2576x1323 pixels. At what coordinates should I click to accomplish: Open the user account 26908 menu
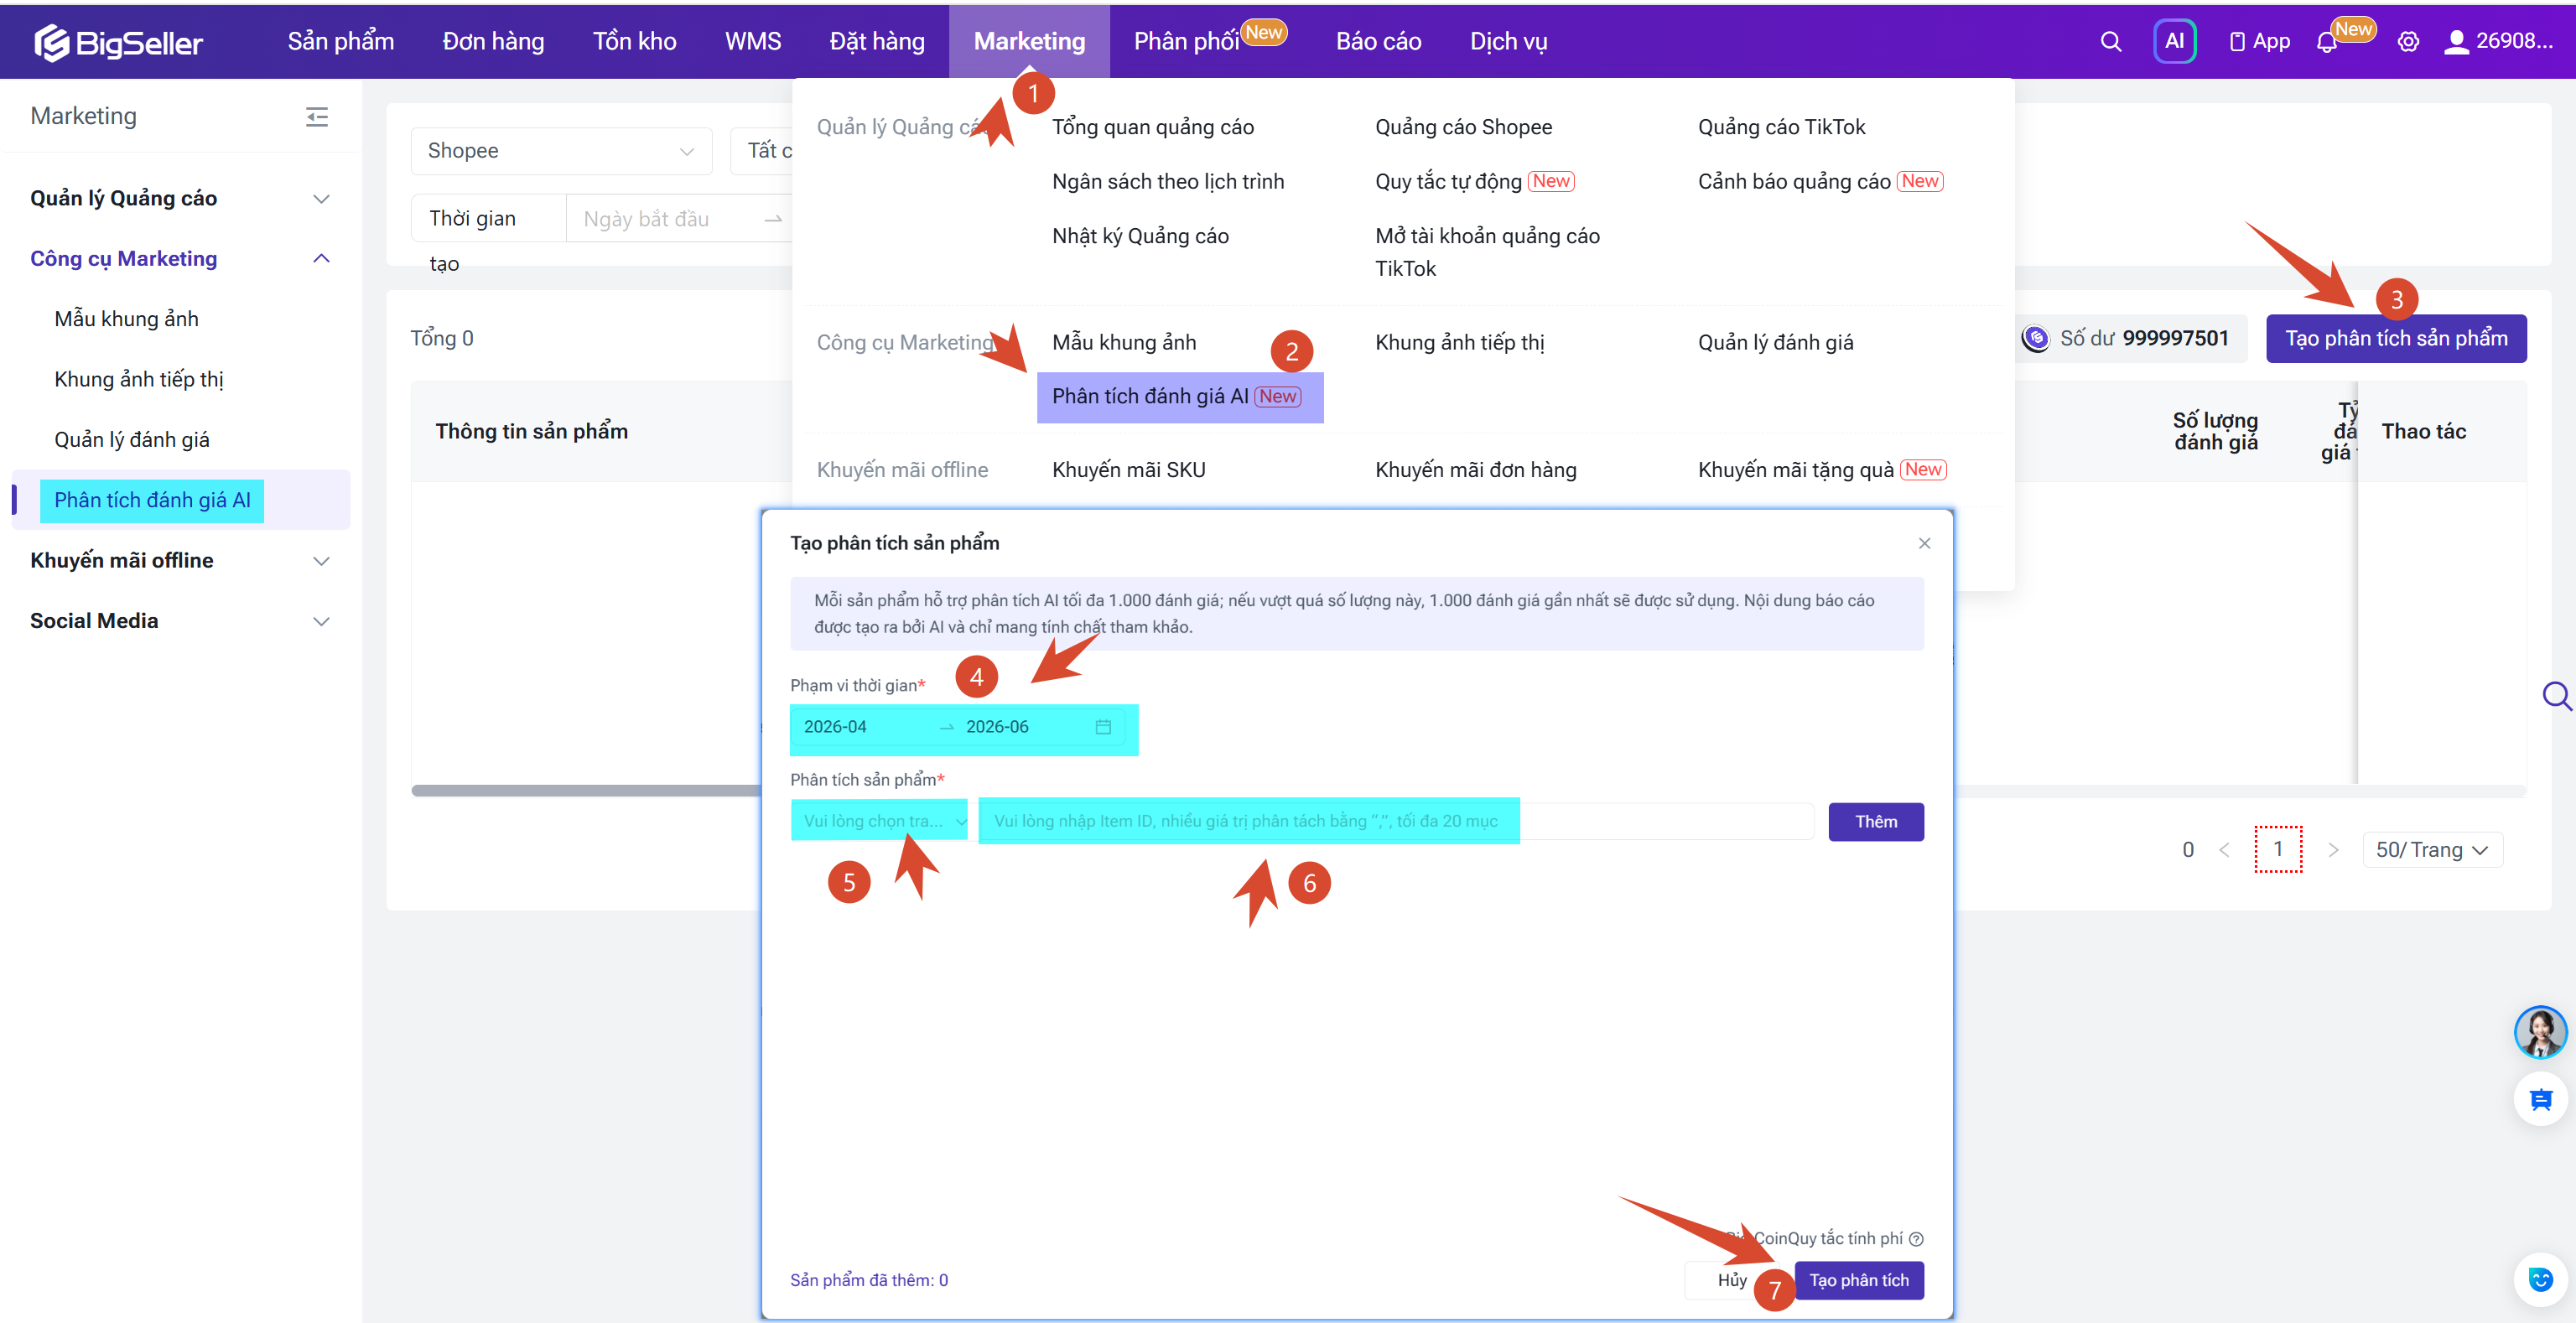(x=2498, y=42)
